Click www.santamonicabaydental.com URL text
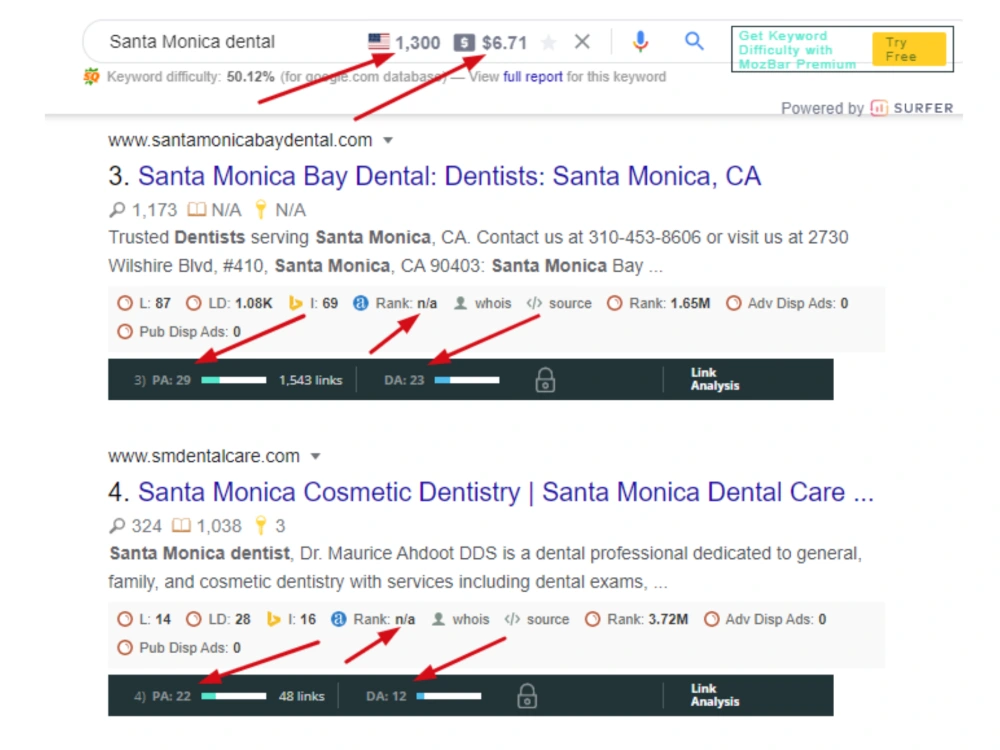 point(240,140)
